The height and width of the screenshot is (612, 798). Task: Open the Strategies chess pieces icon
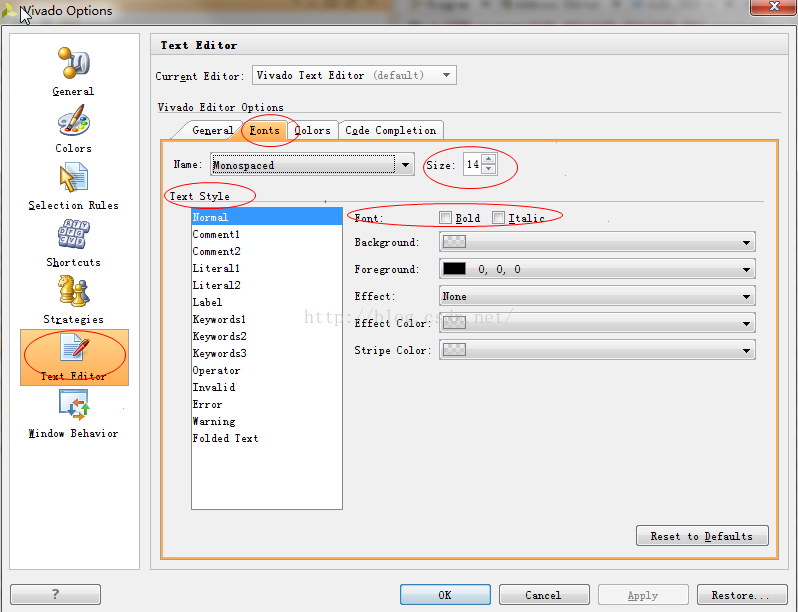(73, 291)
